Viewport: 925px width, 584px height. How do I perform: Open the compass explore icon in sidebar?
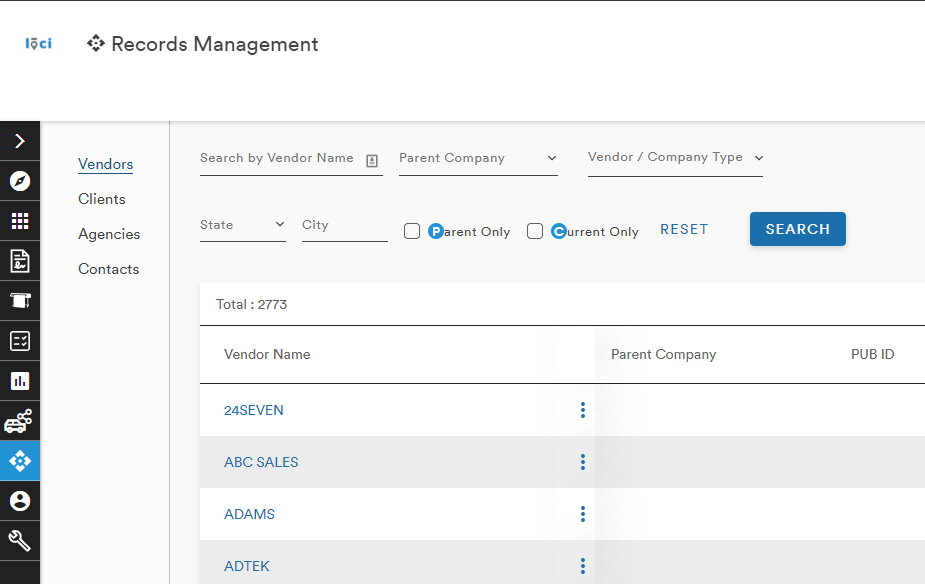(x=19, y=181)
